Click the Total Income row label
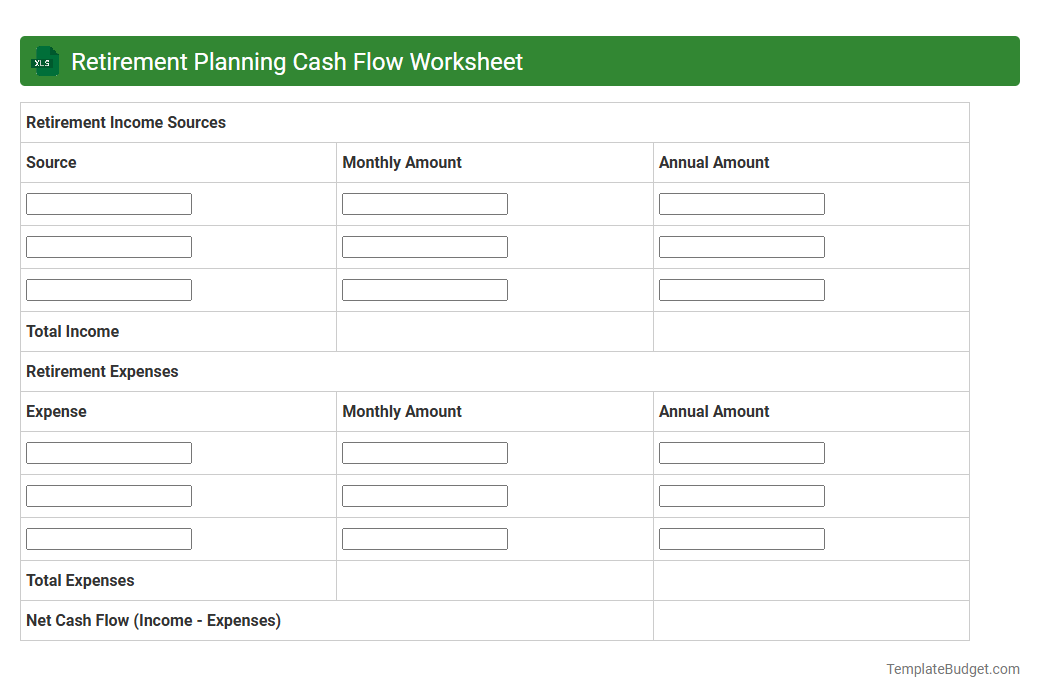This screenshot has width=1040, height=698. (x=72, y=331)
